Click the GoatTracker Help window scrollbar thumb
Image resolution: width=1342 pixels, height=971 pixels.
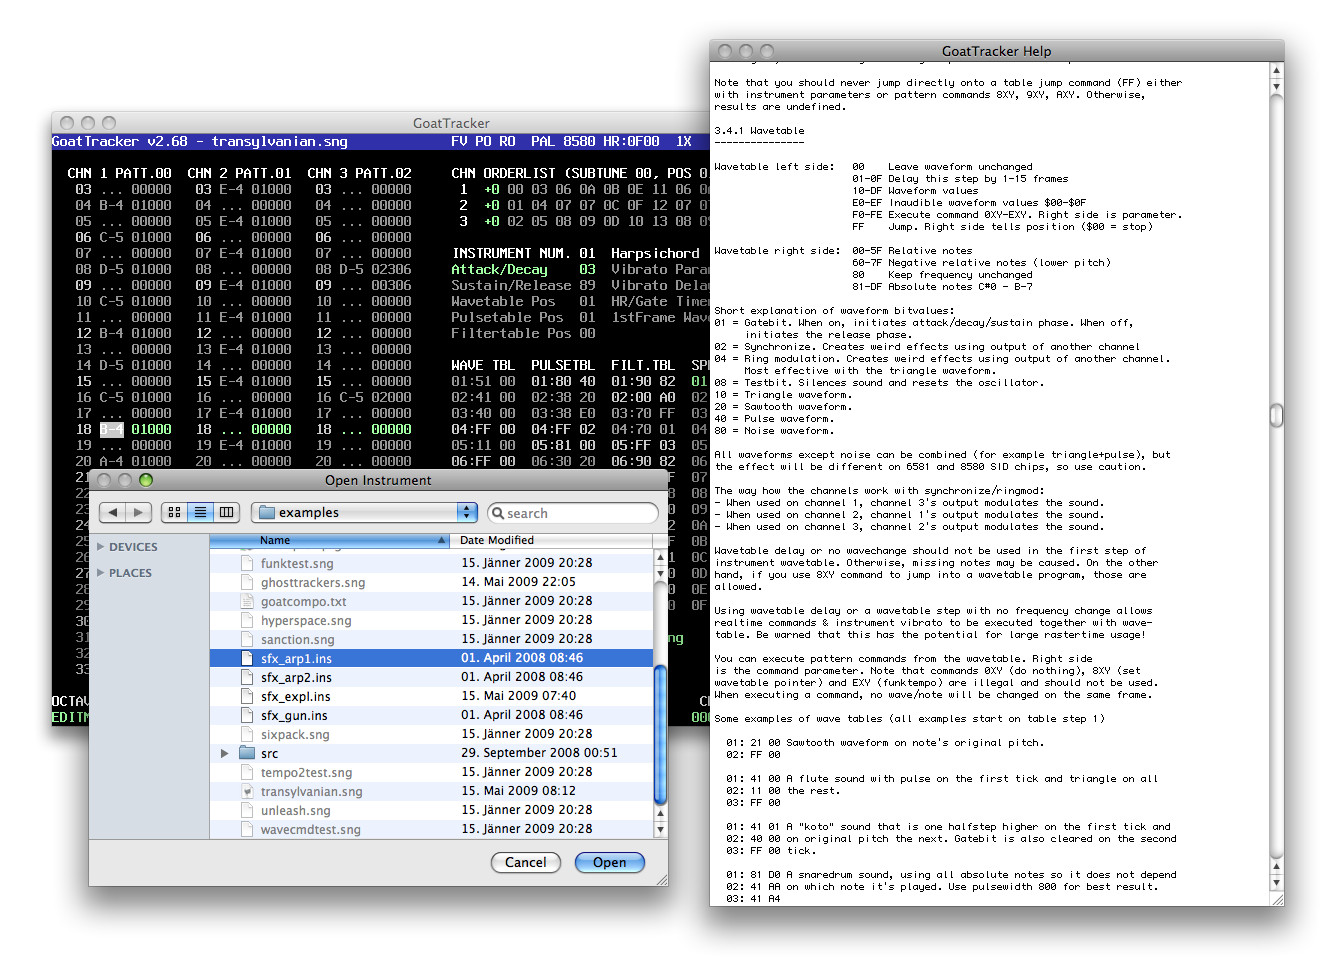[x=1277, y=414]
